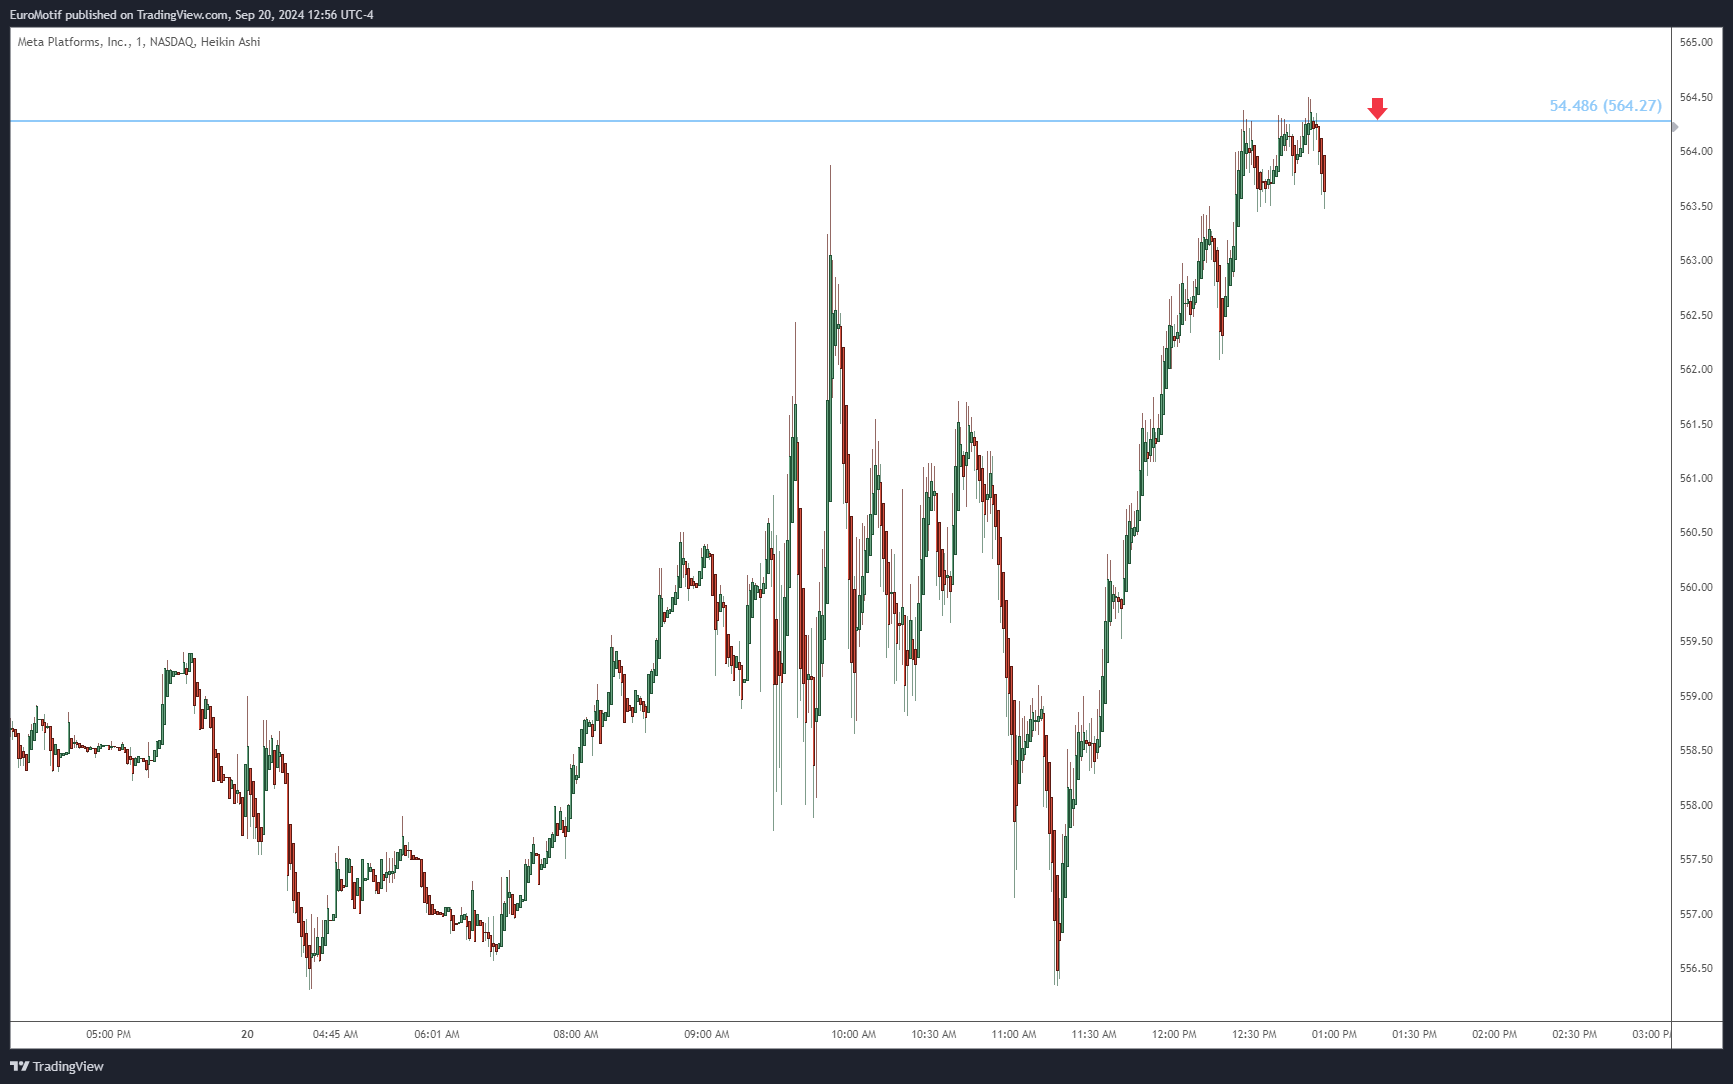Click the 564.50 price label
This screenshot has height=1084, width=1733.
pyautogui.click(x=1696, y=97)
